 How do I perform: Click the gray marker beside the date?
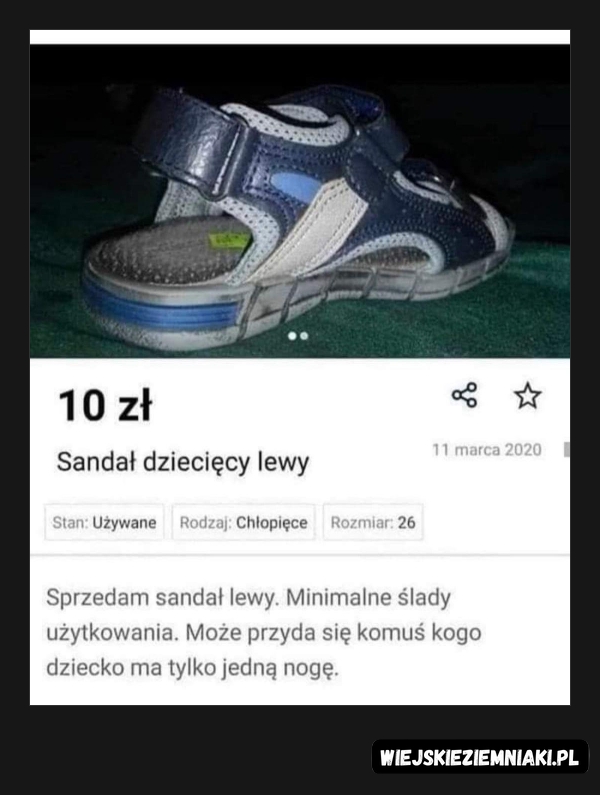[x=567, y=450]
